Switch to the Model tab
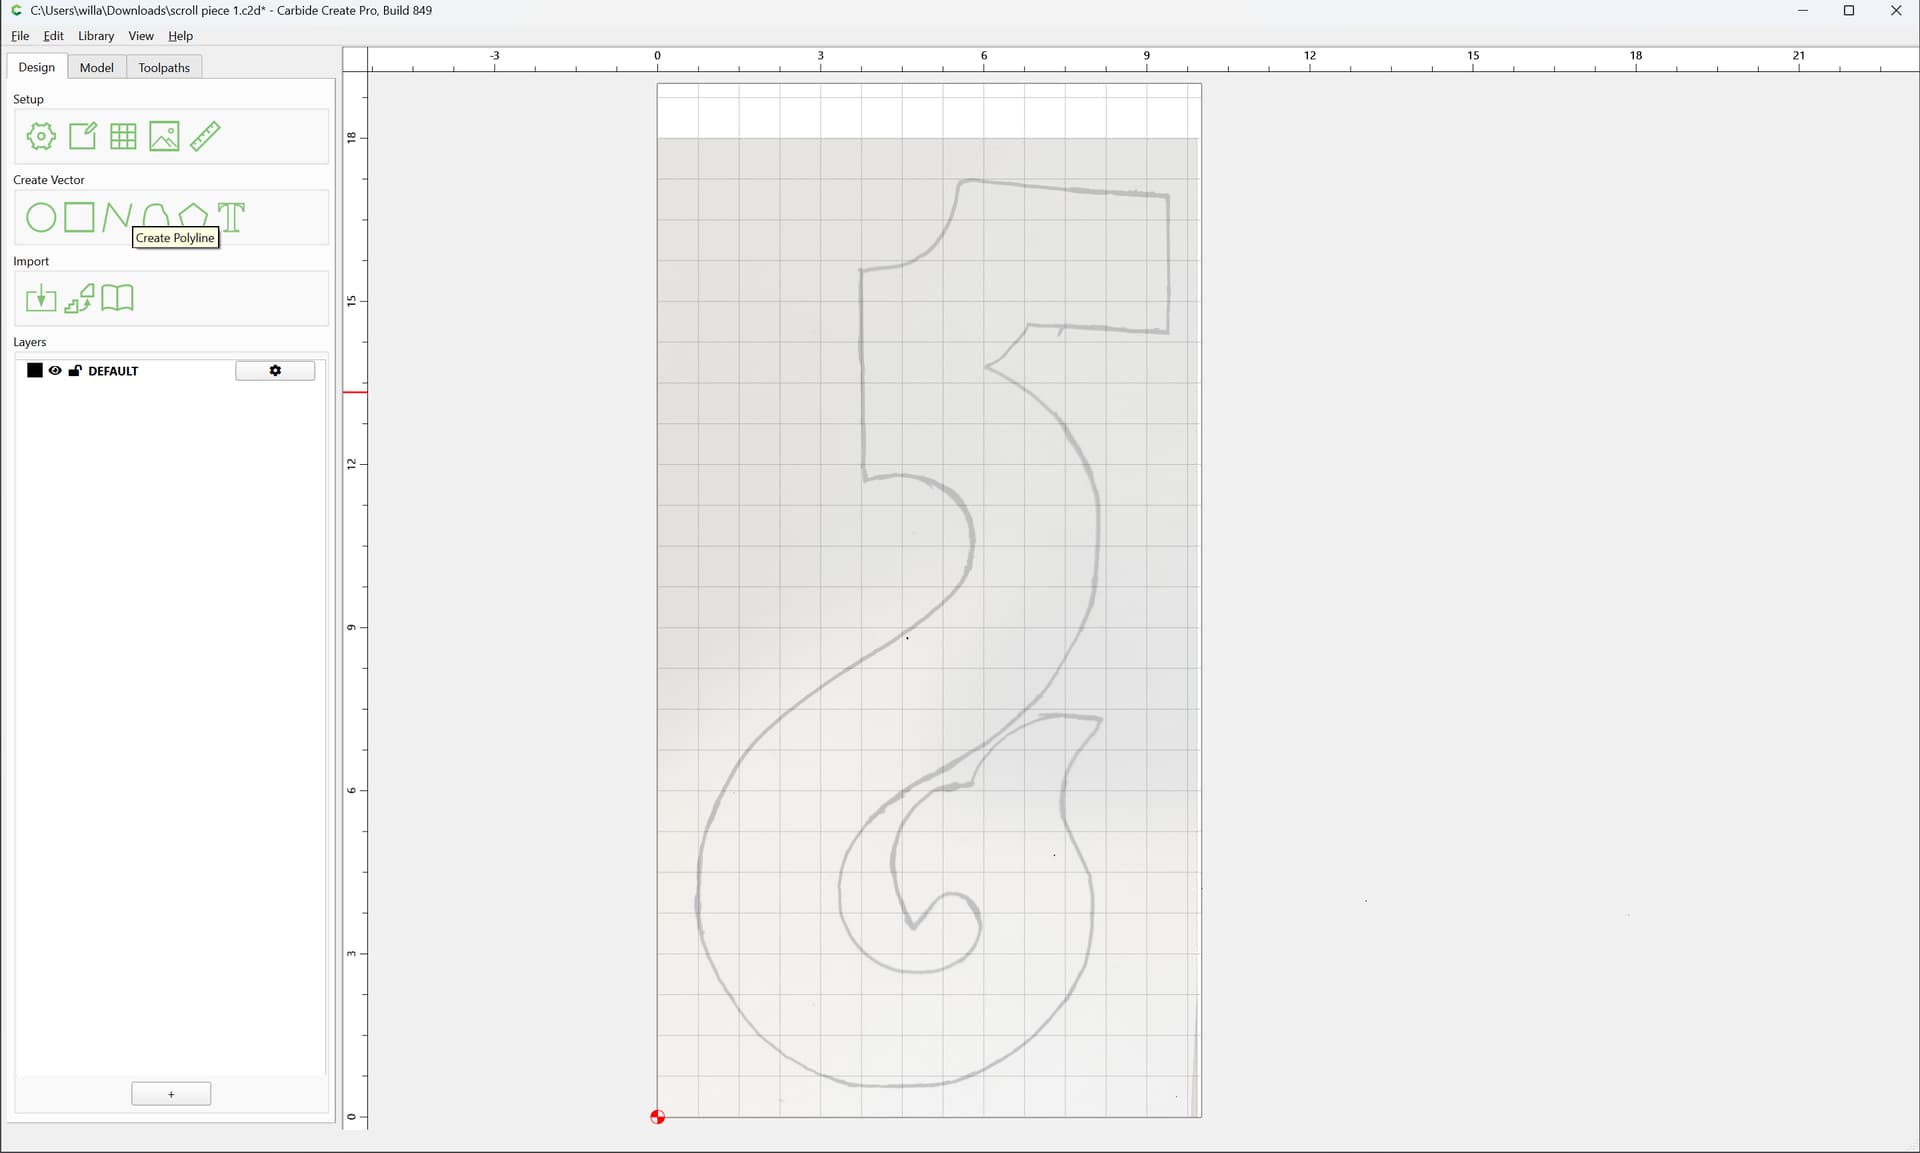This screenshot has height=1153, width=1920. [97, 68]
